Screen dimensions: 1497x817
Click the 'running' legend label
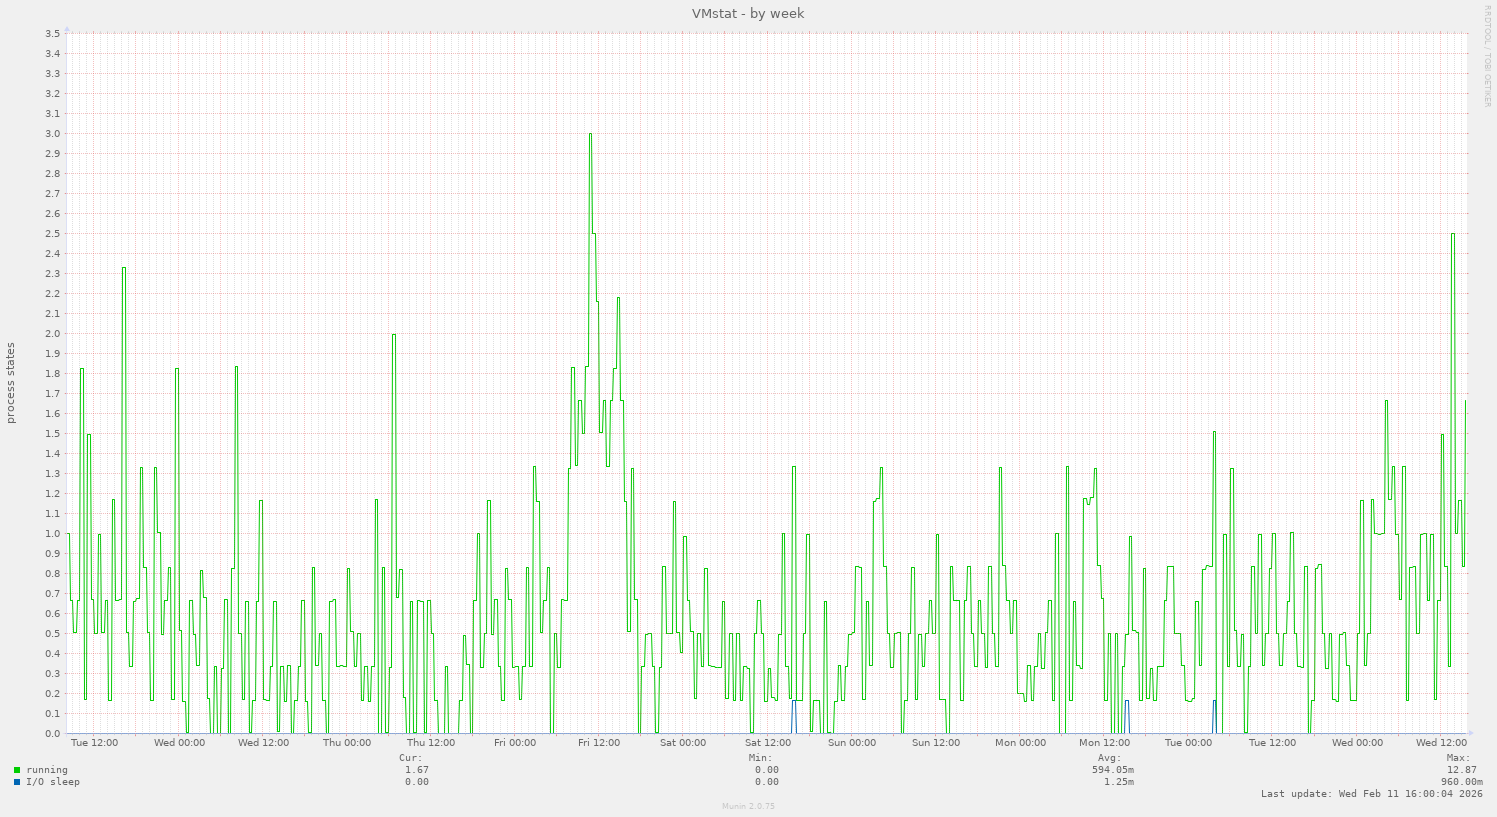(47, 770)
